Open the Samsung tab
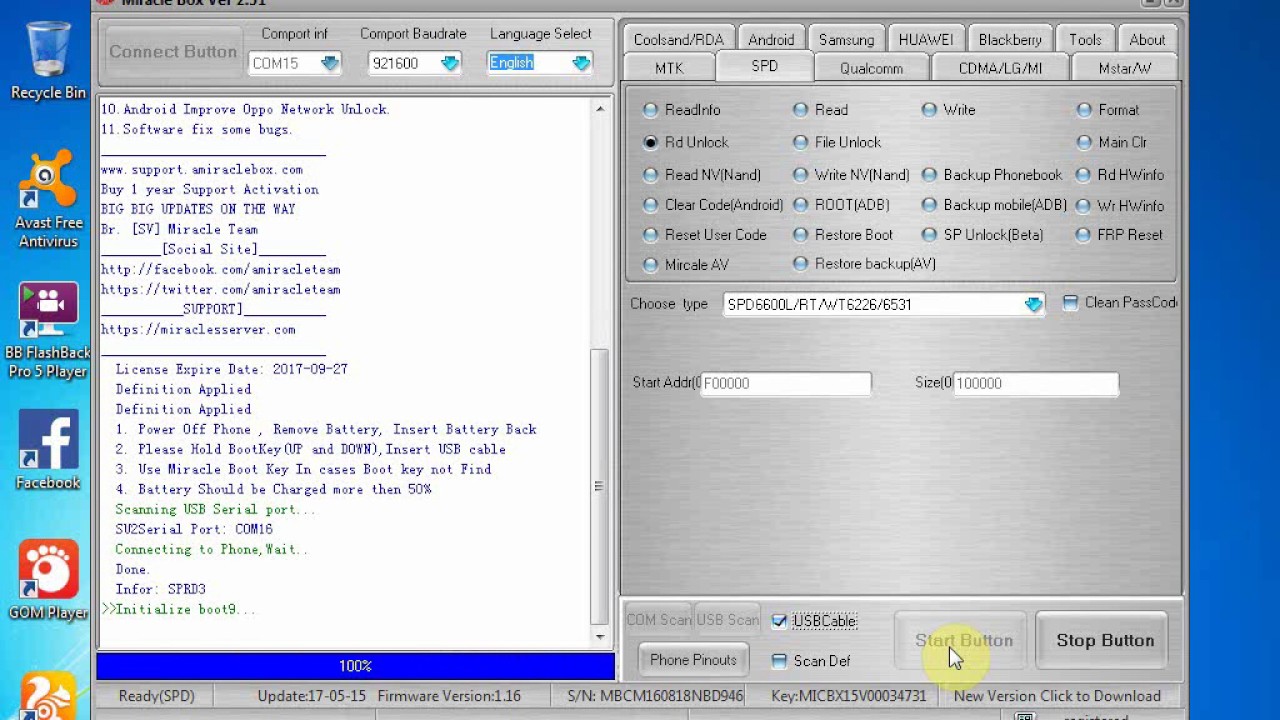Viewport: 1280px width, 720px height. (846, 40)
